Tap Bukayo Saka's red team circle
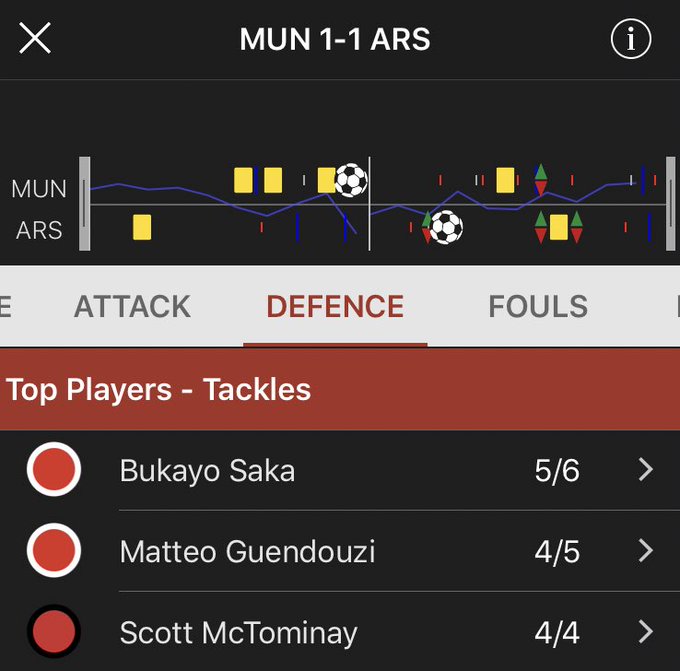The width and height of the screenshot is (680, 671). (54, 469)
